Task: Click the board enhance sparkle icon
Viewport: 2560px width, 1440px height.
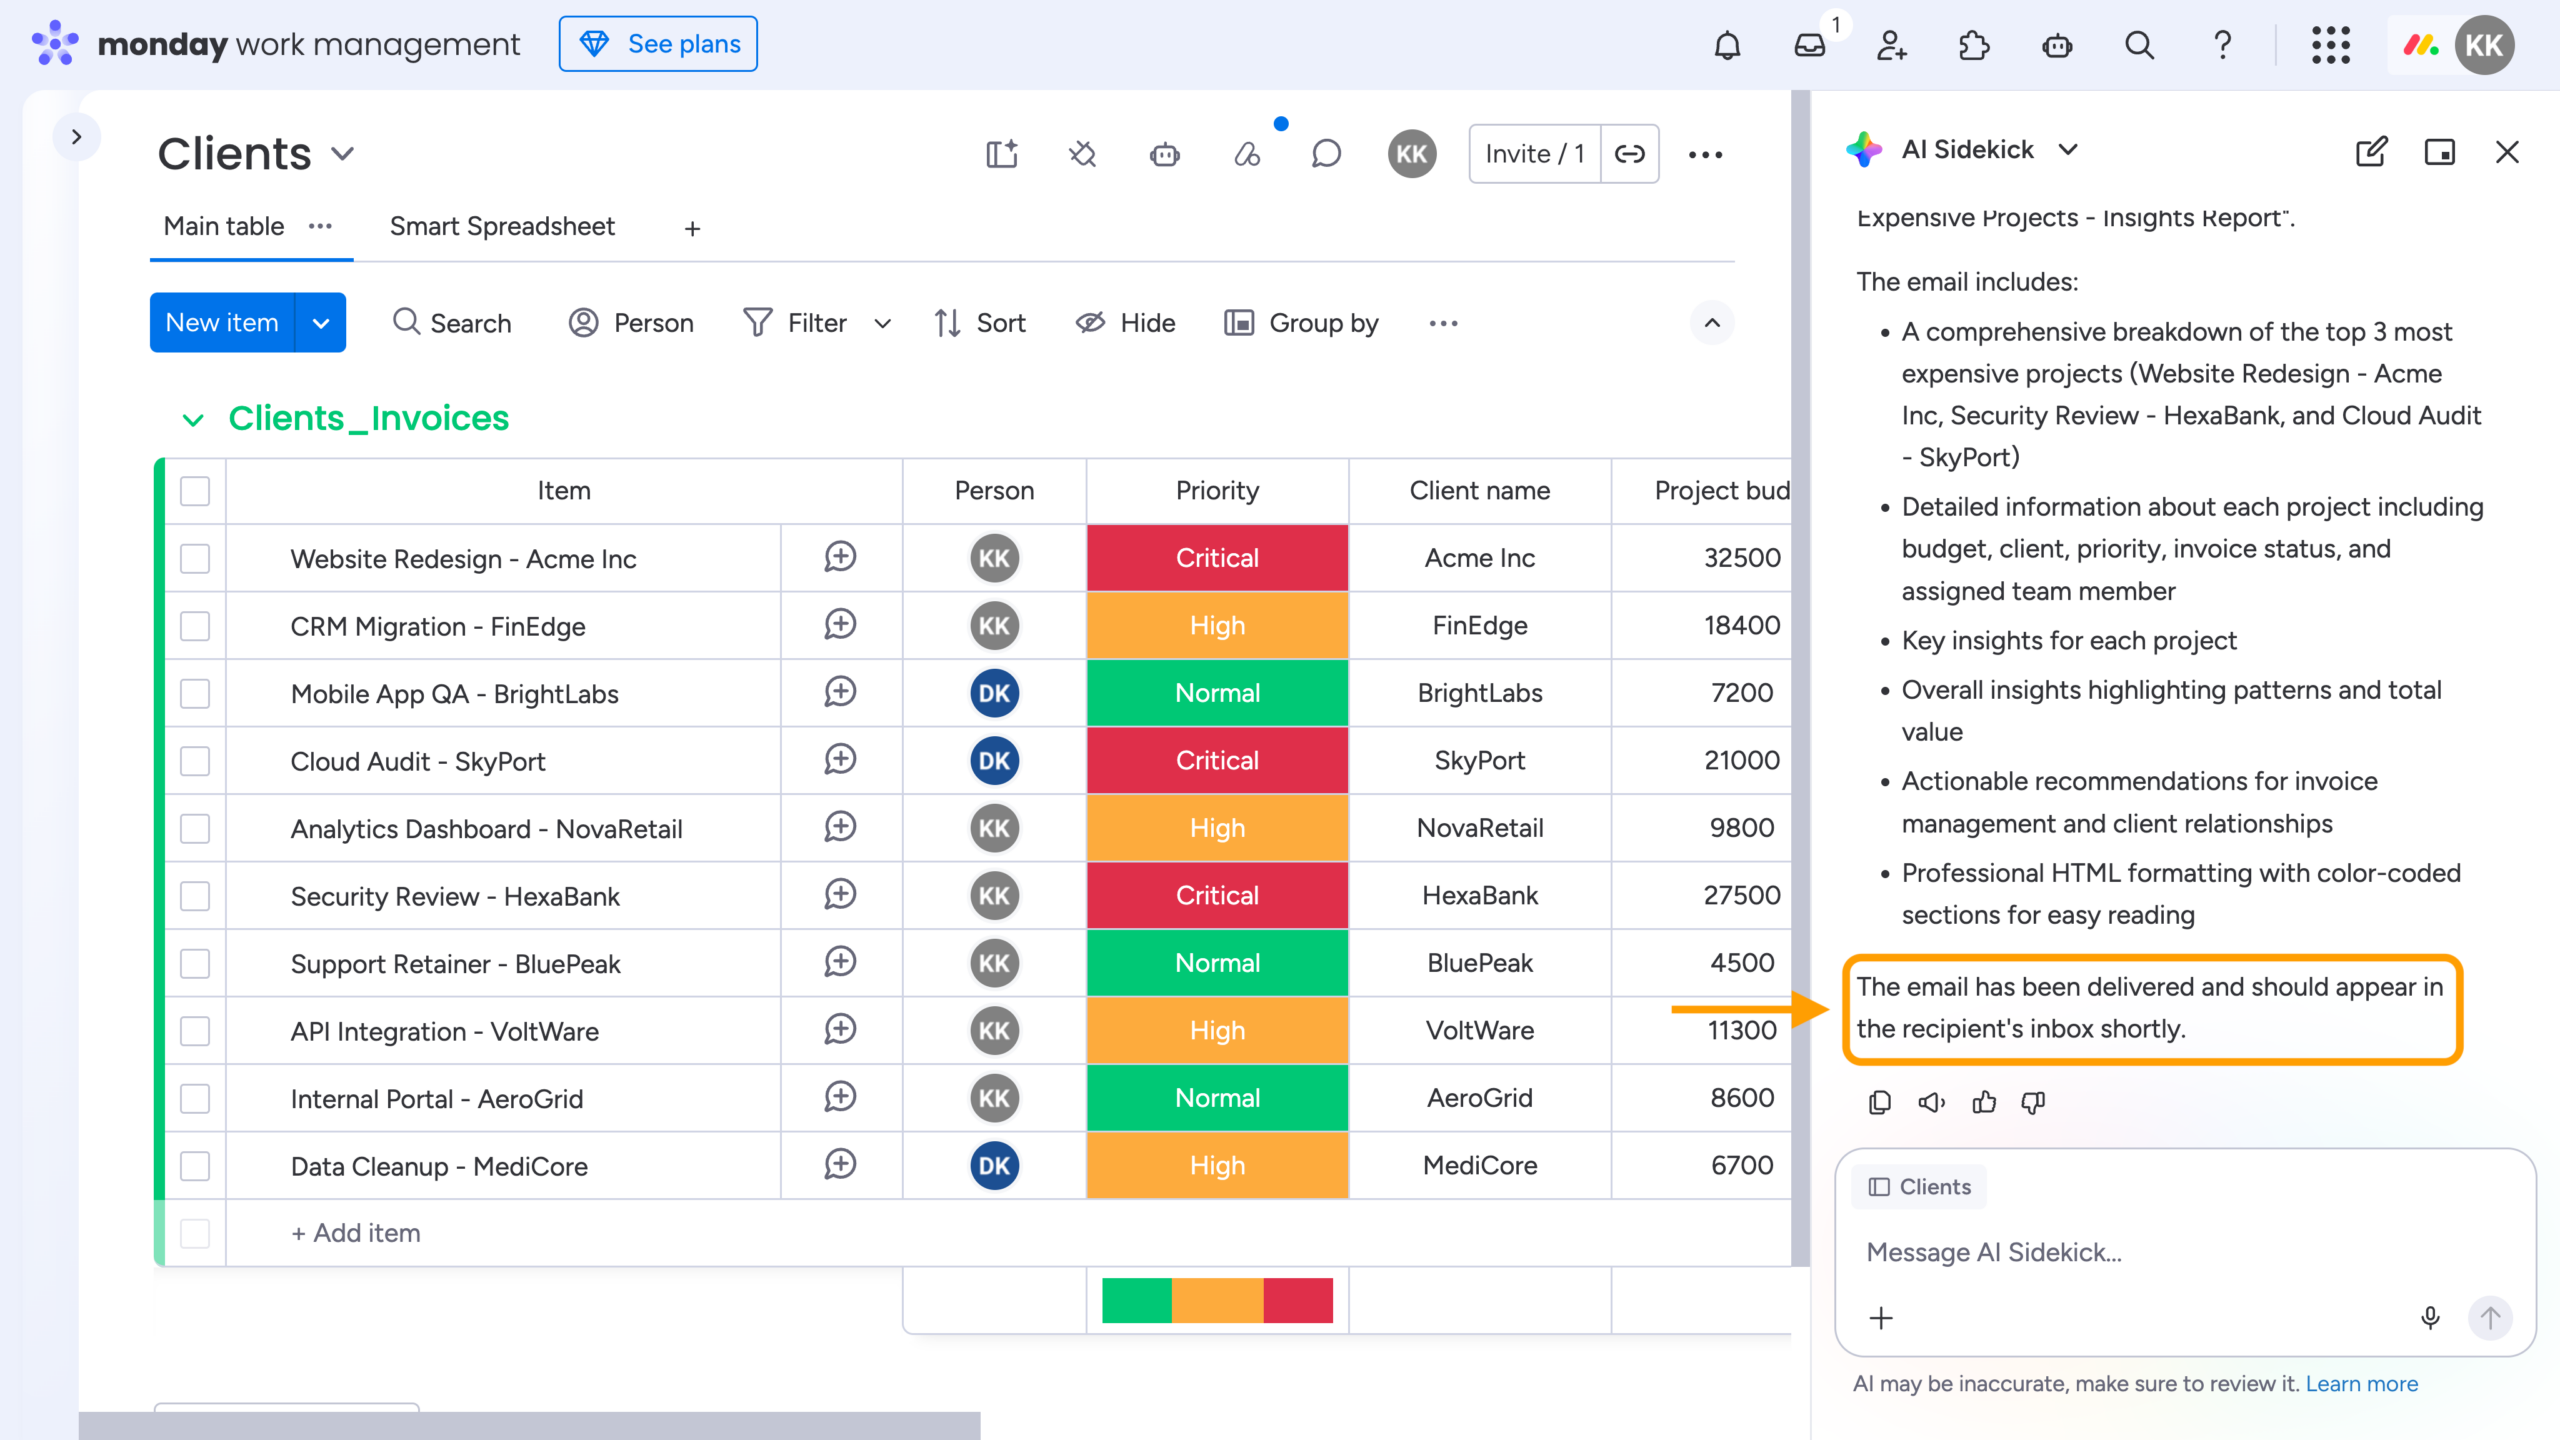Action: click(x=1001, y=154)
